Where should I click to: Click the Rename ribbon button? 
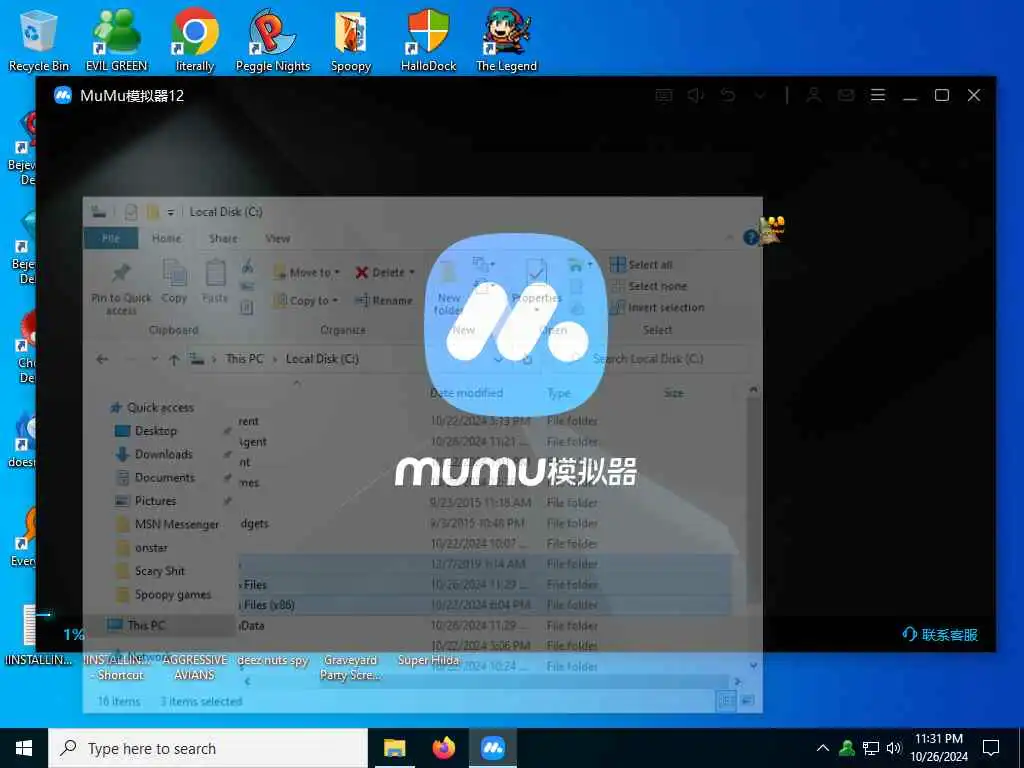point(383,300)
